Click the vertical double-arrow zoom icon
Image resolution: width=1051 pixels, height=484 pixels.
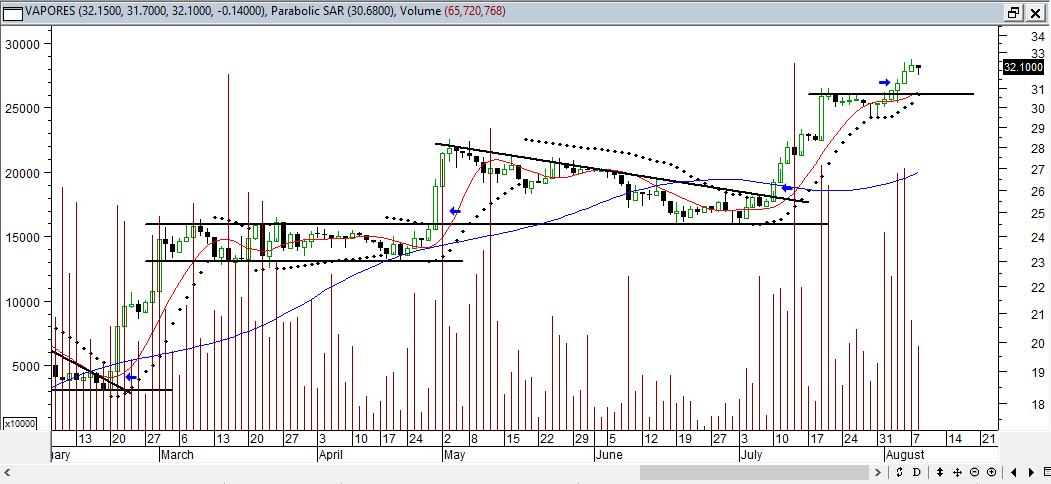pyautogui.click(x=941, y=472)
